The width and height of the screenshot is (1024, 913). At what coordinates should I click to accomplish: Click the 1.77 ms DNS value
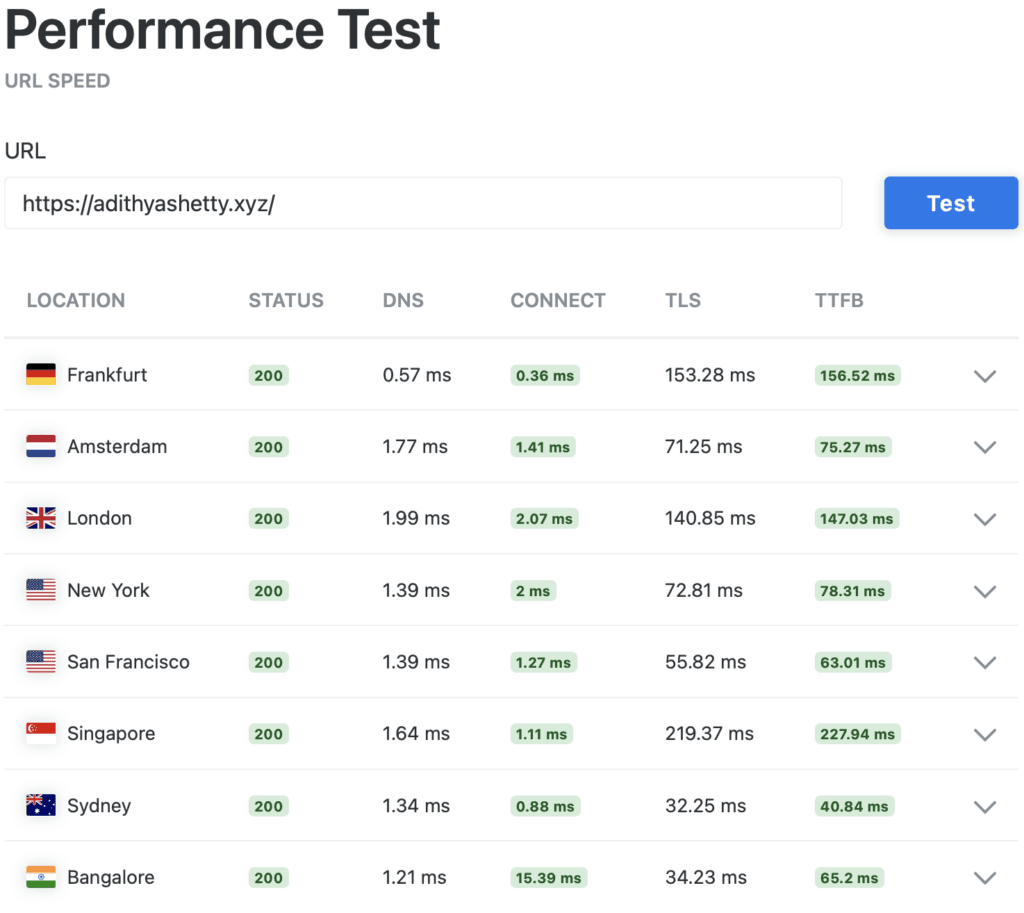coord(415,447)
